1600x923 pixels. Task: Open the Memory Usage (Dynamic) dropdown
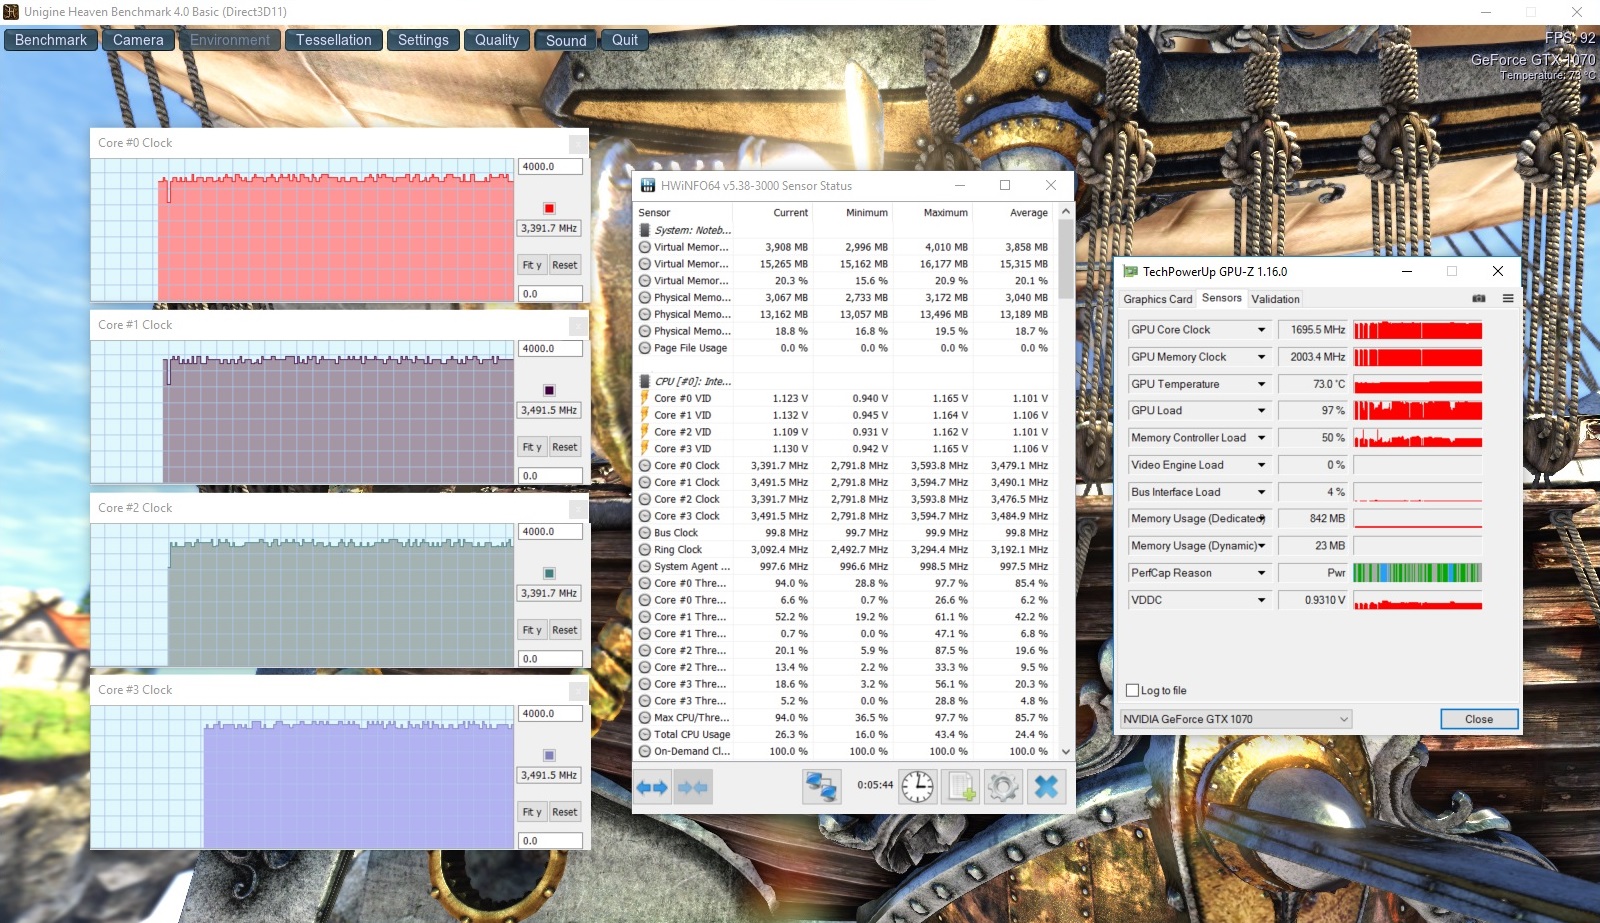1261,546
